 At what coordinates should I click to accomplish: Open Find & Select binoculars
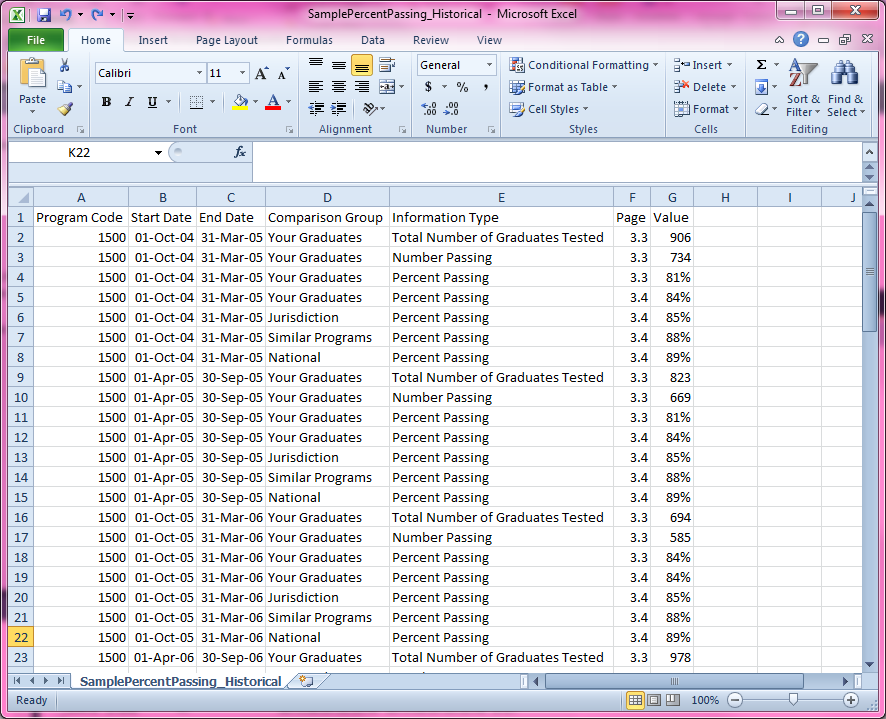coord(846,88)
